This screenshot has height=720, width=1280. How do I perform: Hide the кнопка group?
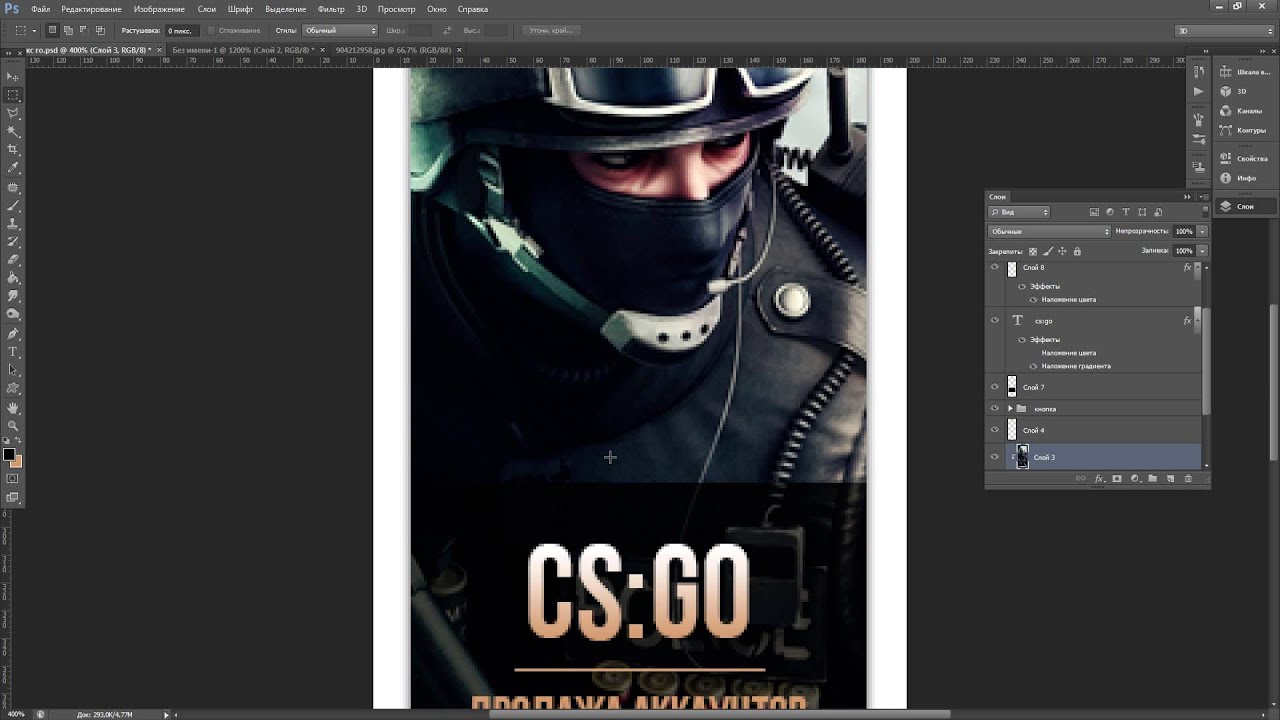point(994,408)
